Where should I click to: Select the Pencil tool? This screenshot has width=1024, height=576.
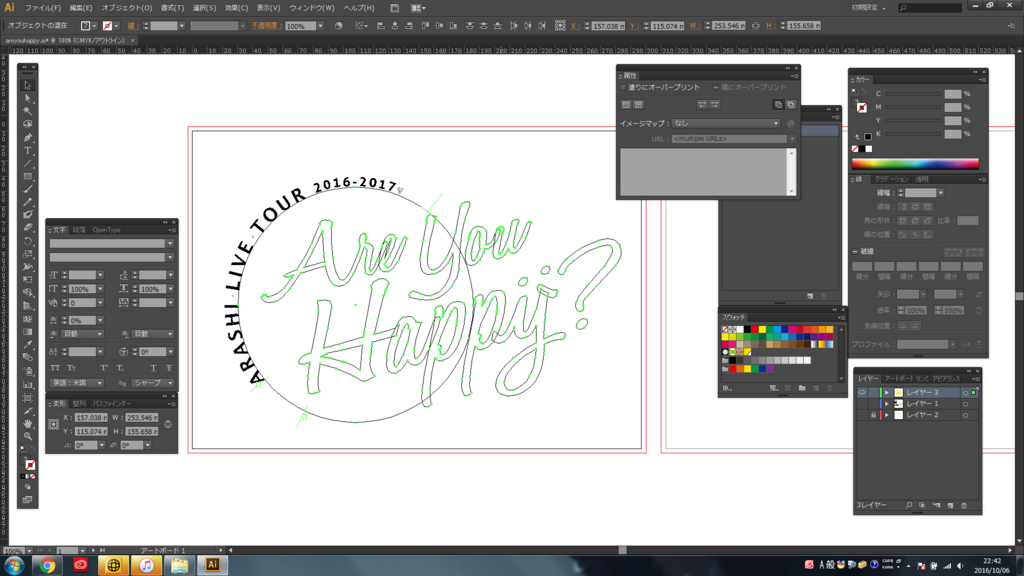coord(27,202)
